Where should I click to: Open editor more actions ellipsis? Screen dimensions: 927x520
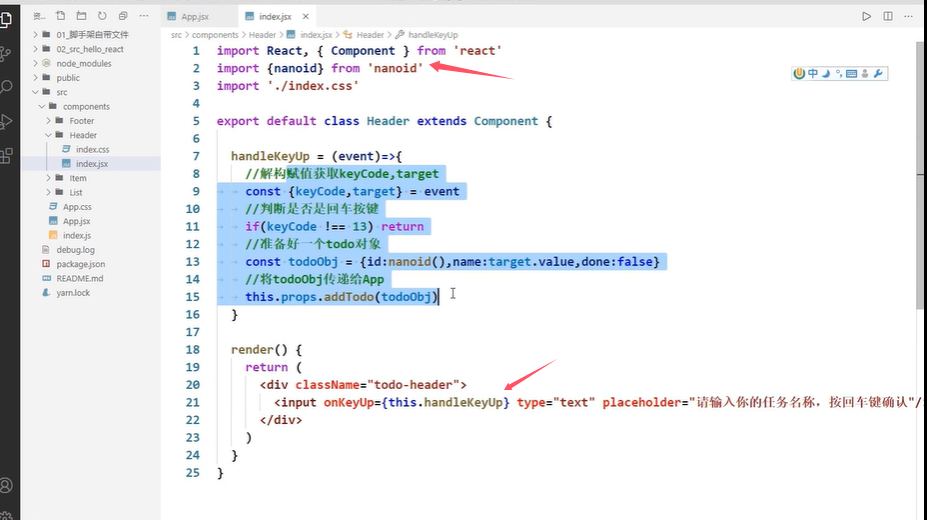coord(909,17)
